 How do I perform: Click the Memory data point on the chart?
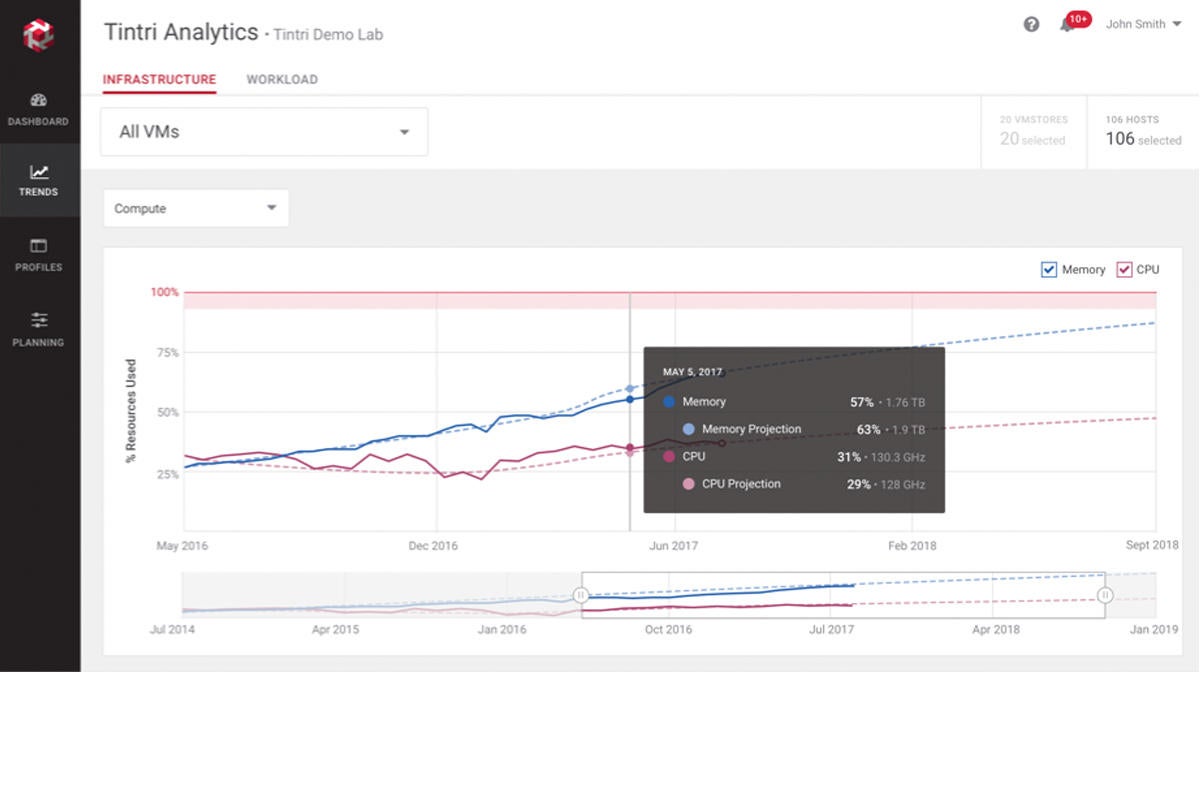click(x=630, y=399)
